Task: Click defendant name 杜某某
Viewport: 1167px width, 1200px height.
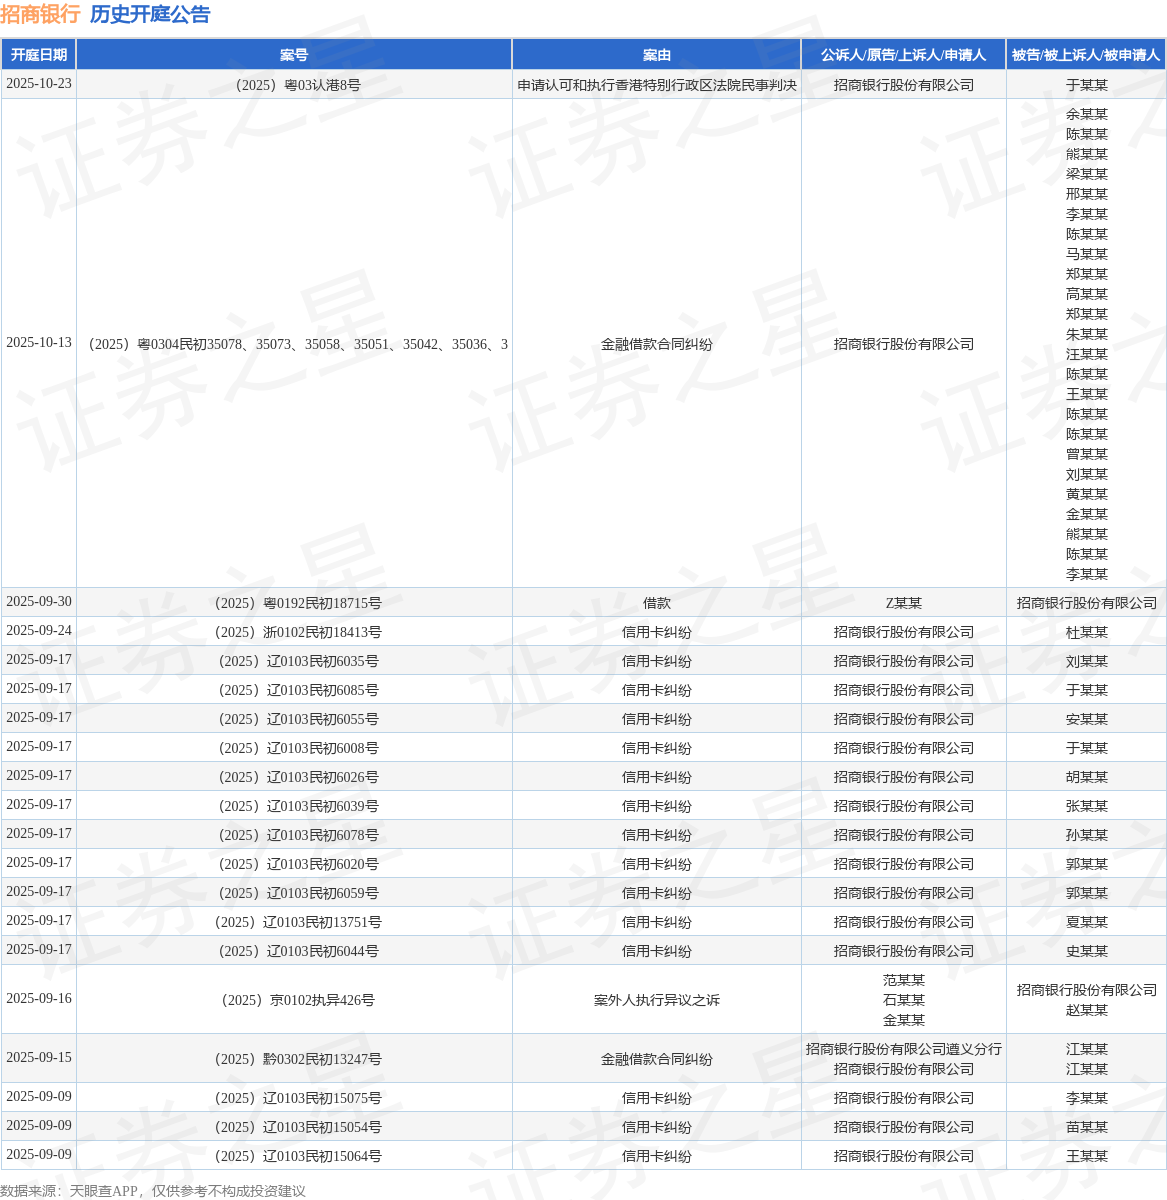Action: 1087,632
